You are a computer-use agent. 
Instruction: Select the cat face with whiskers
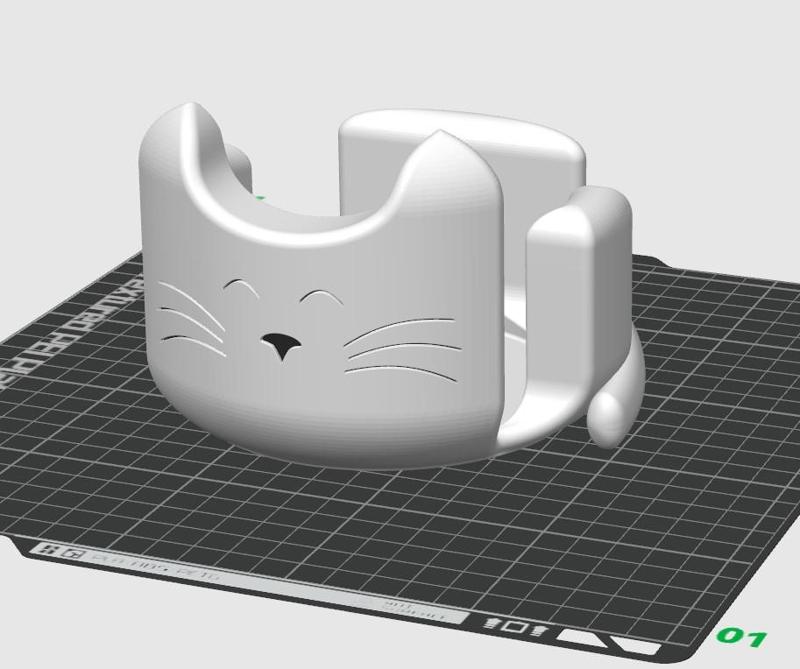tap(300, 330)
